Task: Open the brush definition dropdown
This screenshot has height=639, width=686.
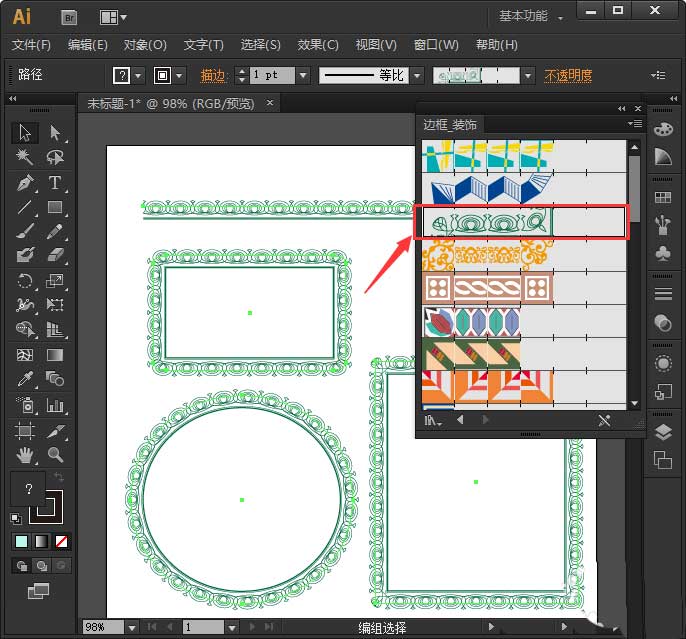Action: point(528,76)
